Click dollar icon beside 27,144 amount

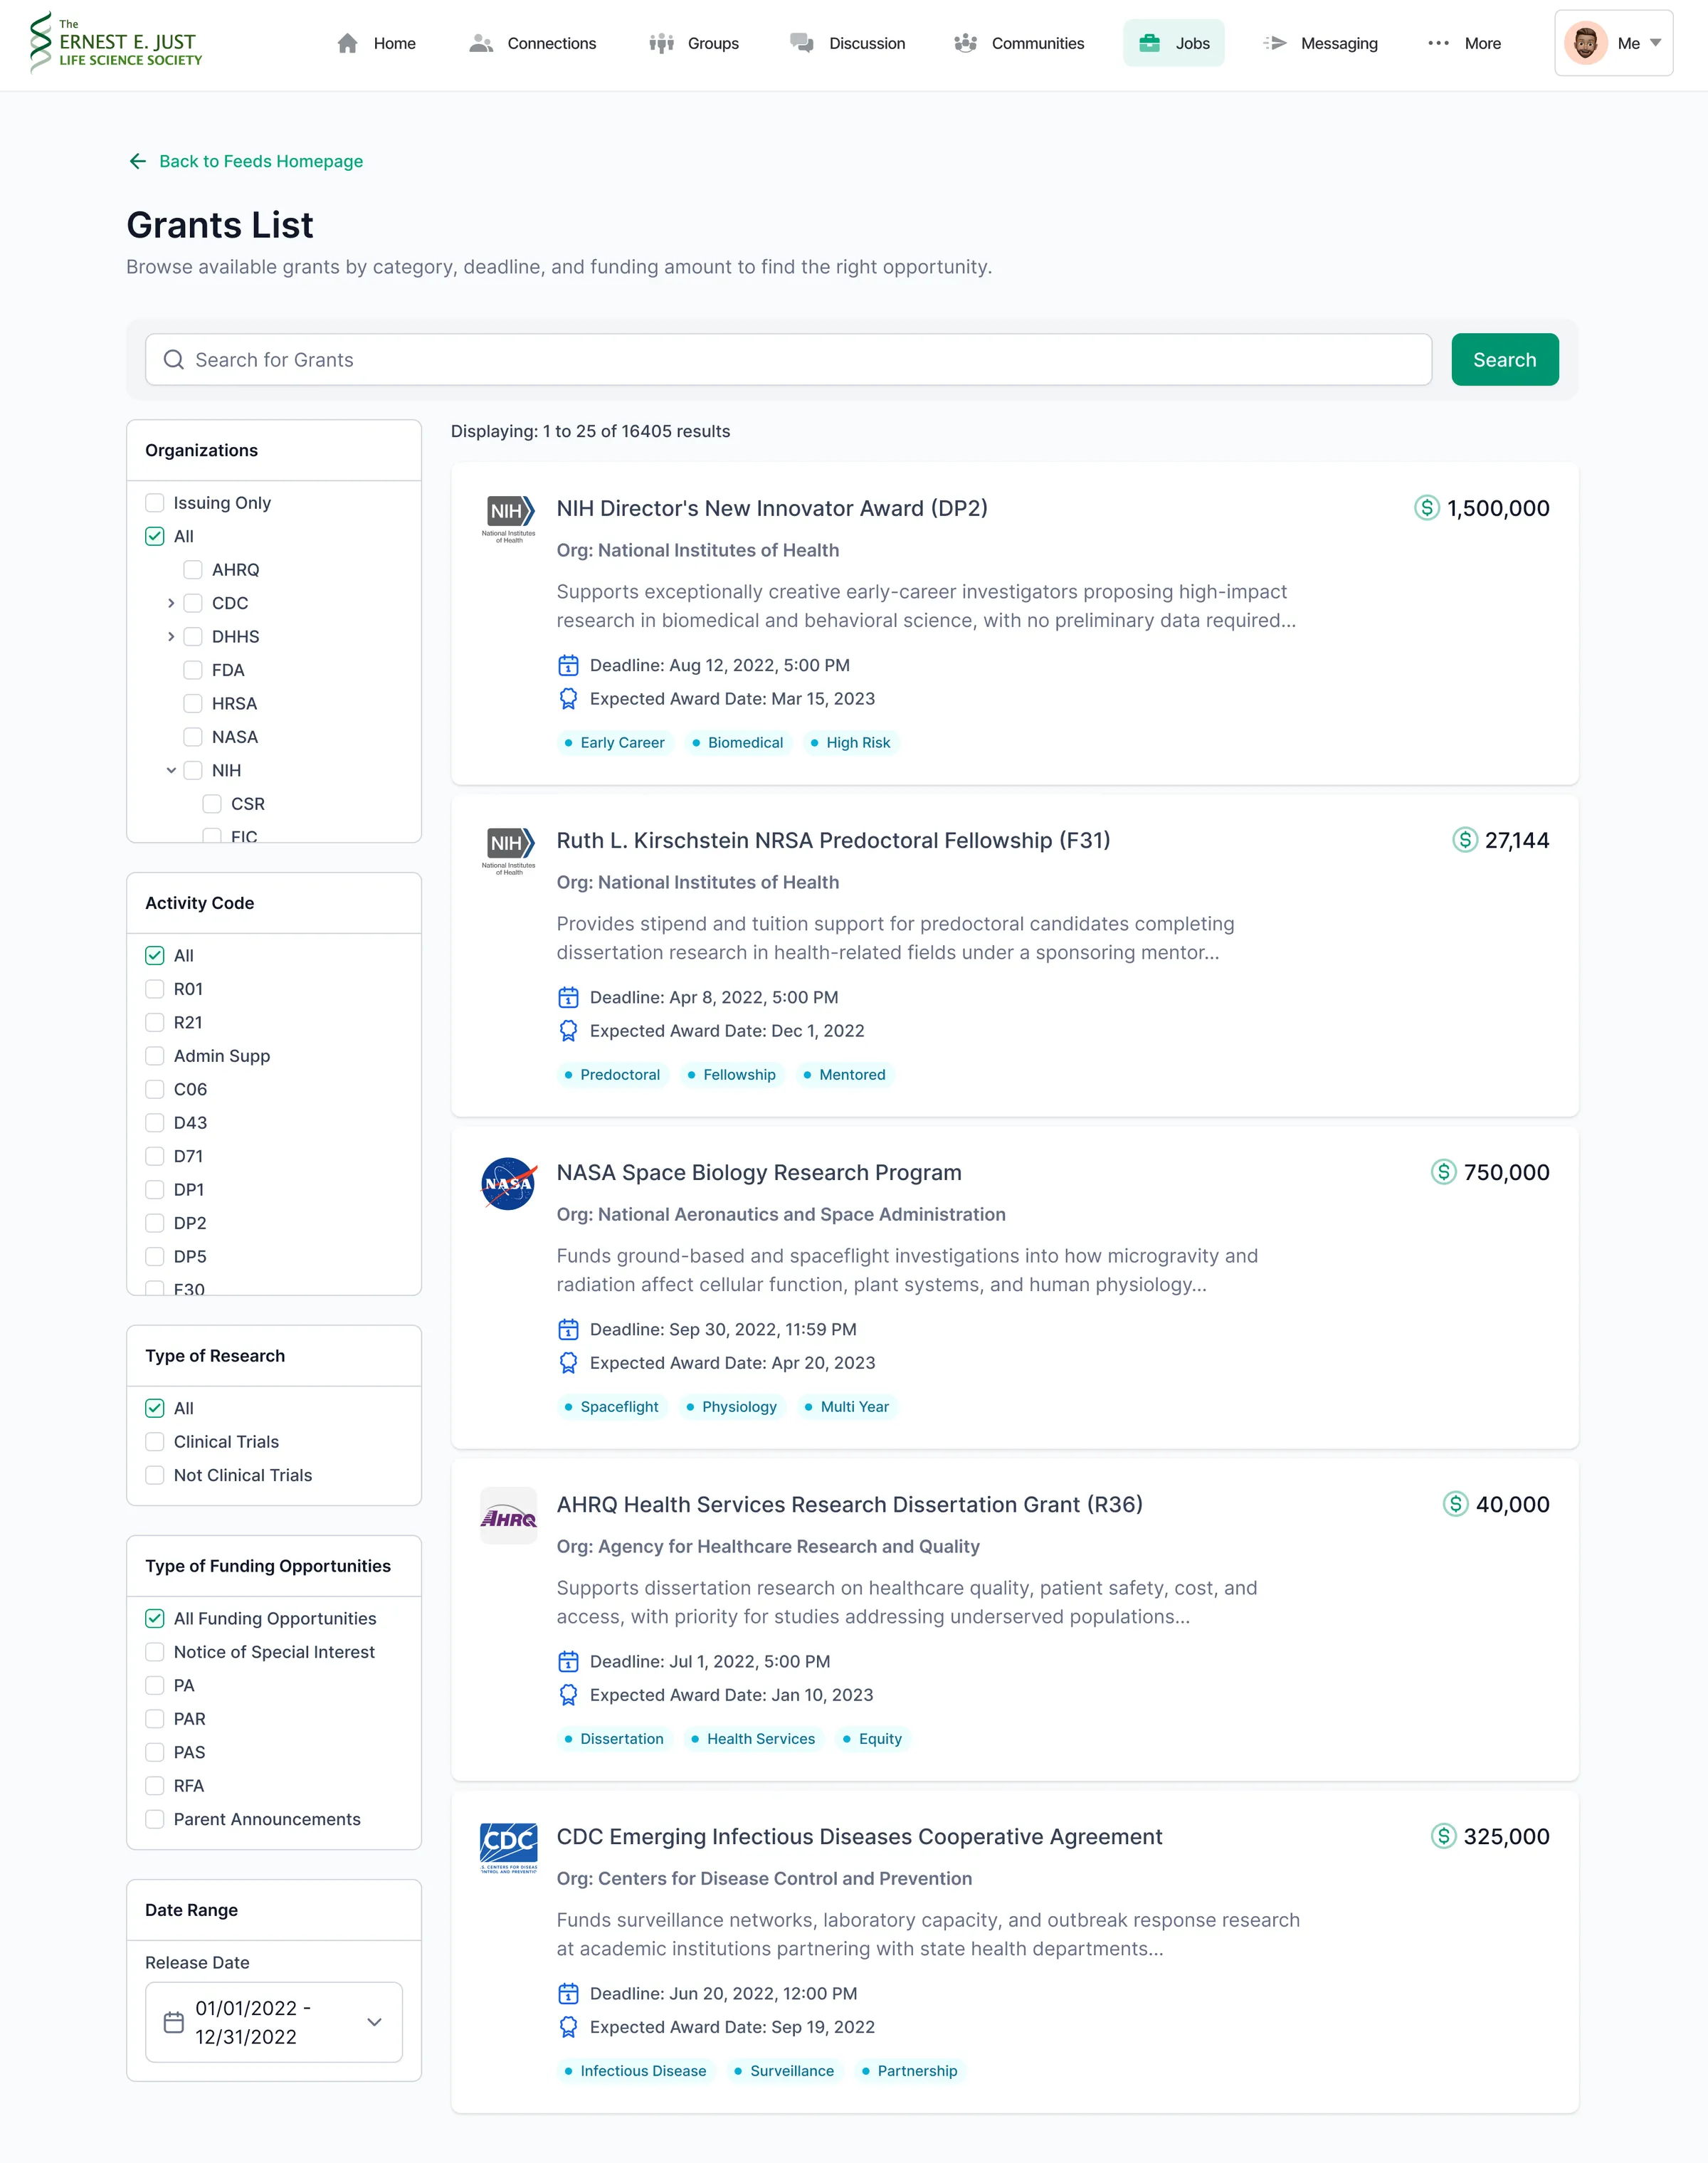tap(1465, 840)
